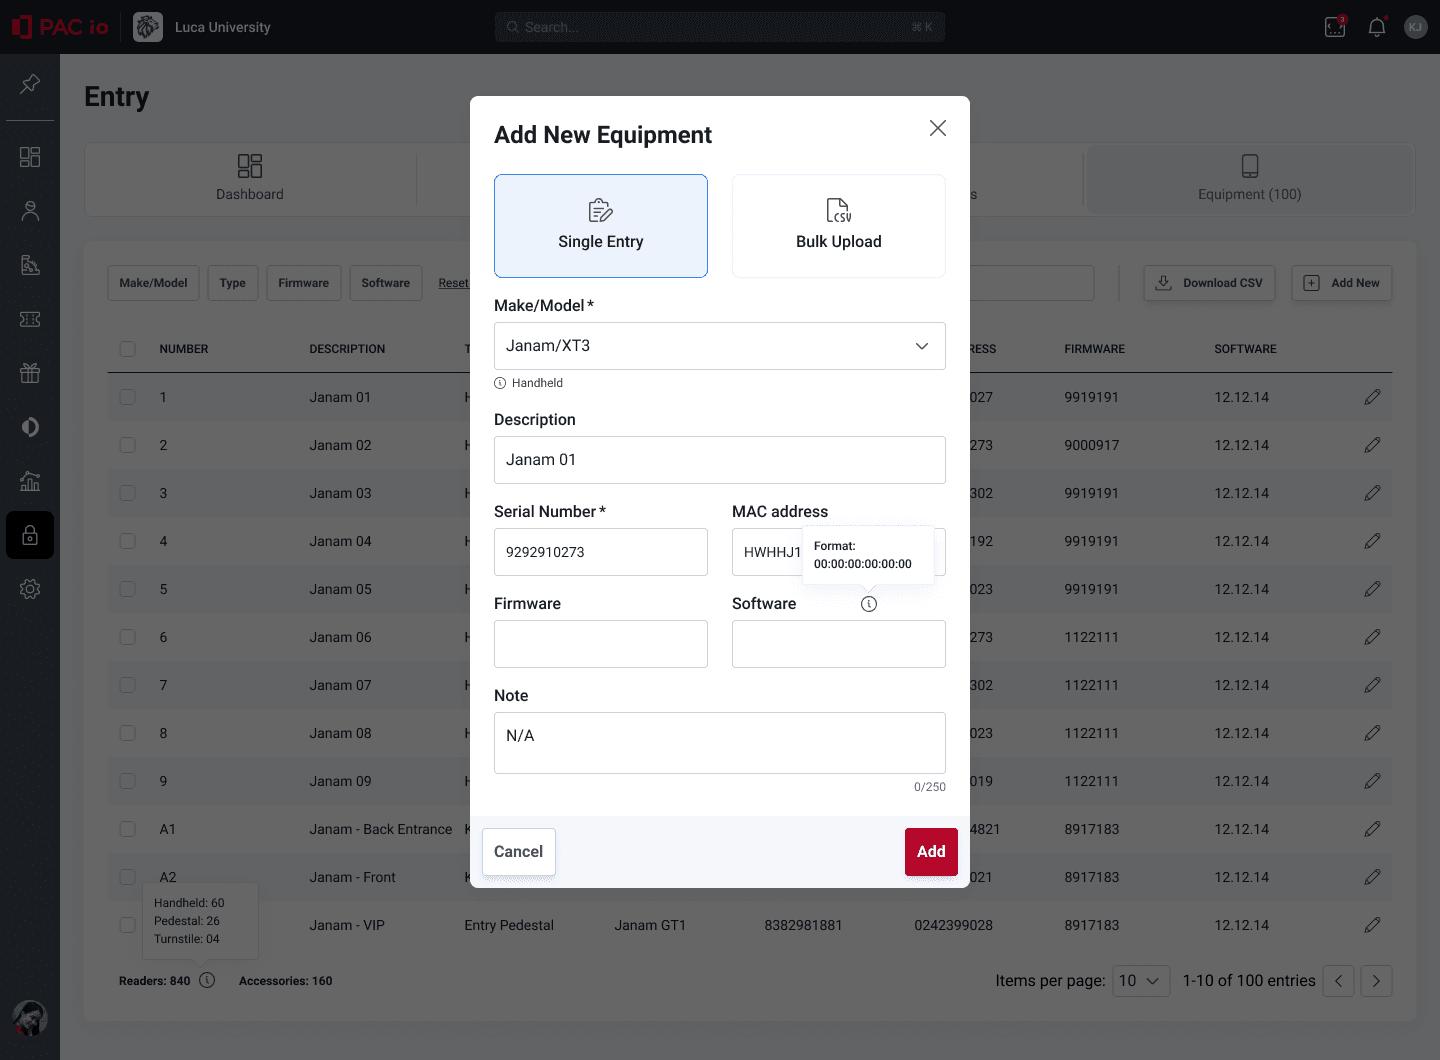The image size is (1440, 1060).
Task: Open the Firmware filter
Action: 304,283
